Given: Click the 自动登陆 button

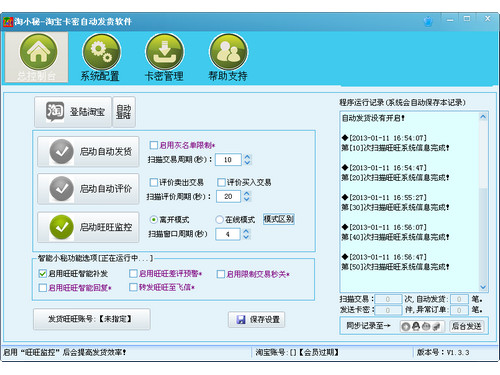Looking at the screenshot, I should 124,112.
